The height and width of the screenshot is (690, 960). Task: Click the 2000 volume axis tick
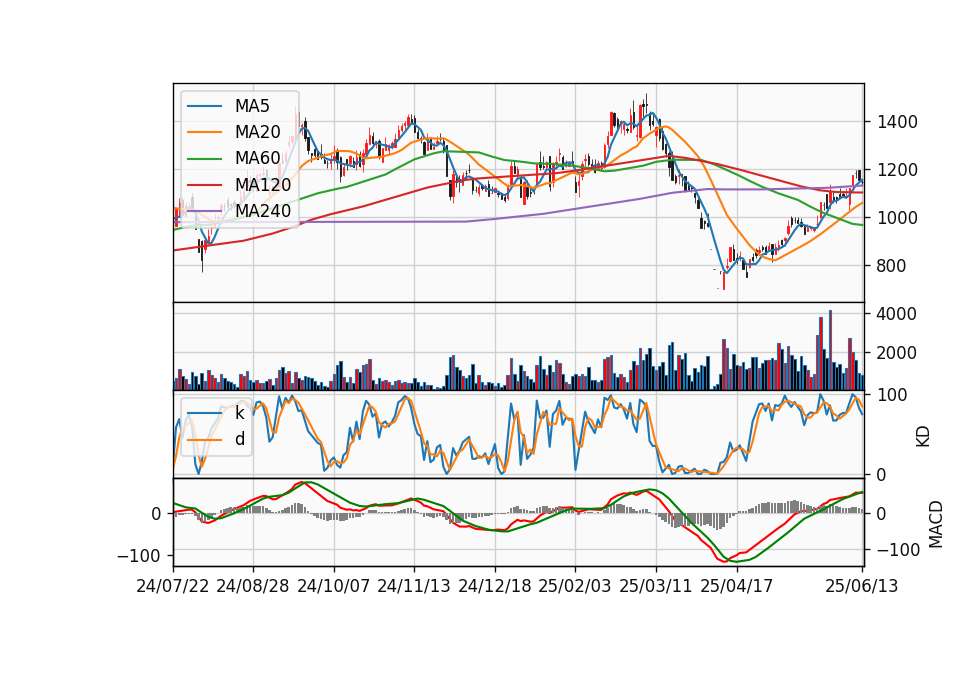pyautogui.click(x=897, y=353)
